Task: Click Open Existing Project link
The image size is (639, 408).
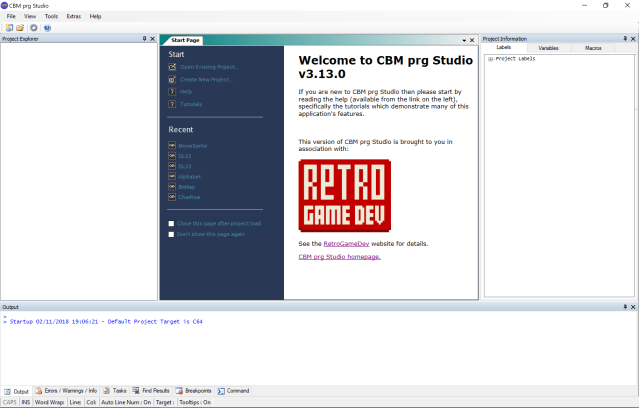Action: (208, 67)
